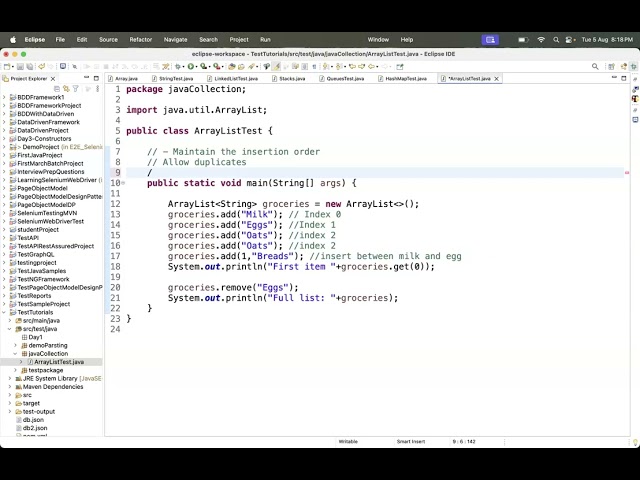Click cursor position 9 : 6 : 142
This screenshot has height=480, width=640.
pos(464,442)
